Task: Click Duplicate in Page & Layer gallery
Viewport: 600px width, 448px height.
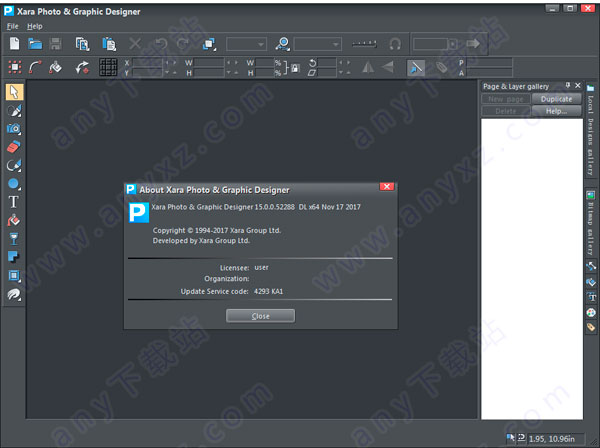Action: [556, 99]
